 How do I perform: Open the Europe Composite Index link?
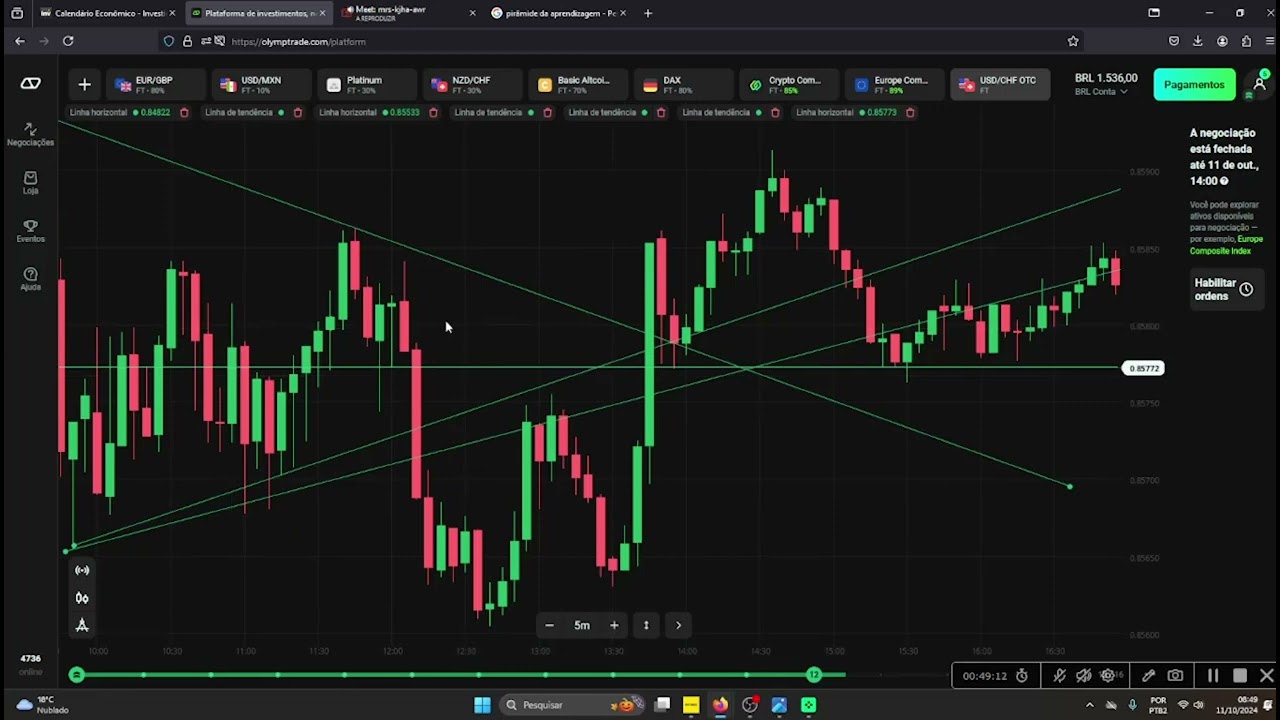pos(1226,245)
